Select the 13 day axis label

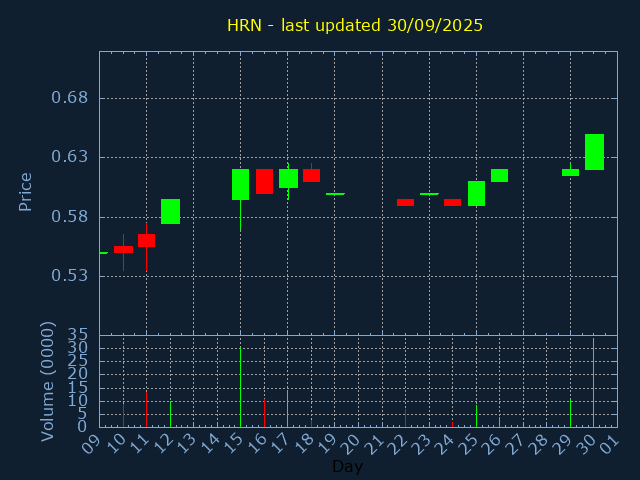pos(185,444)
